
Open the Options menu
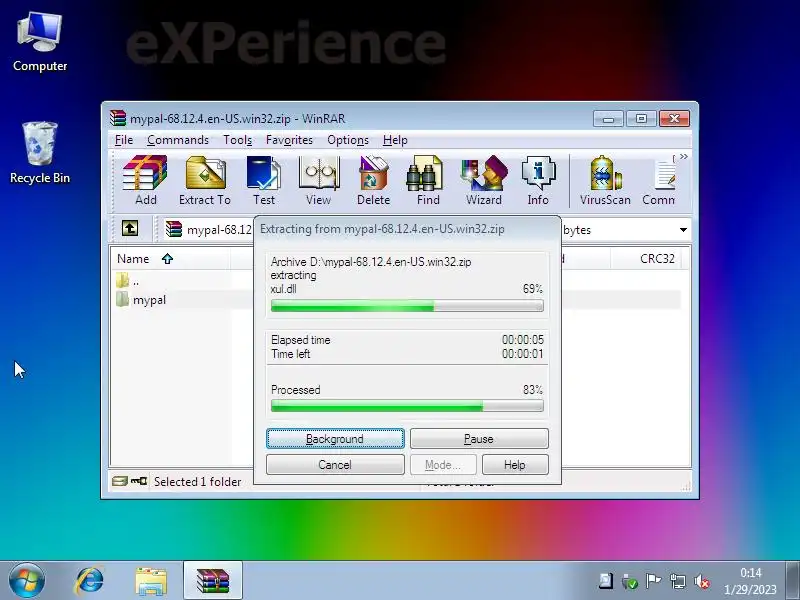[x=348, y=140]
